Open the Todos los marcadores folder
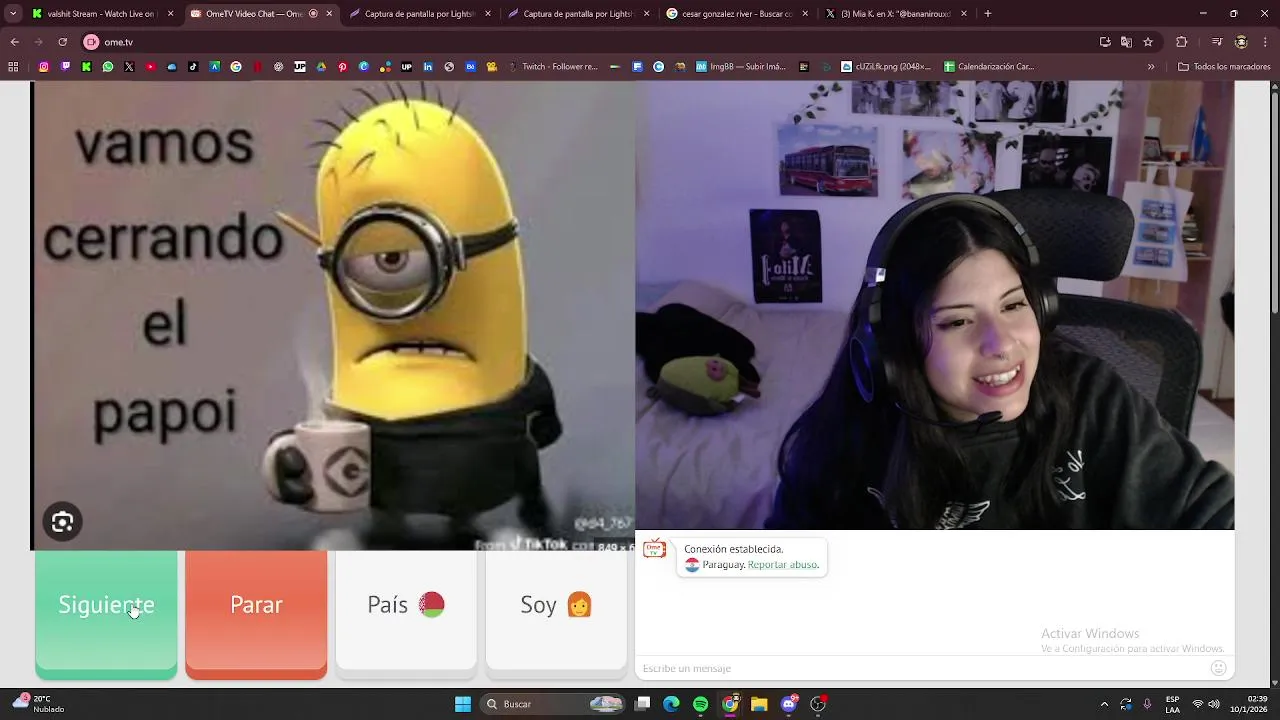1280x720 pixels. click(1224, 67)
